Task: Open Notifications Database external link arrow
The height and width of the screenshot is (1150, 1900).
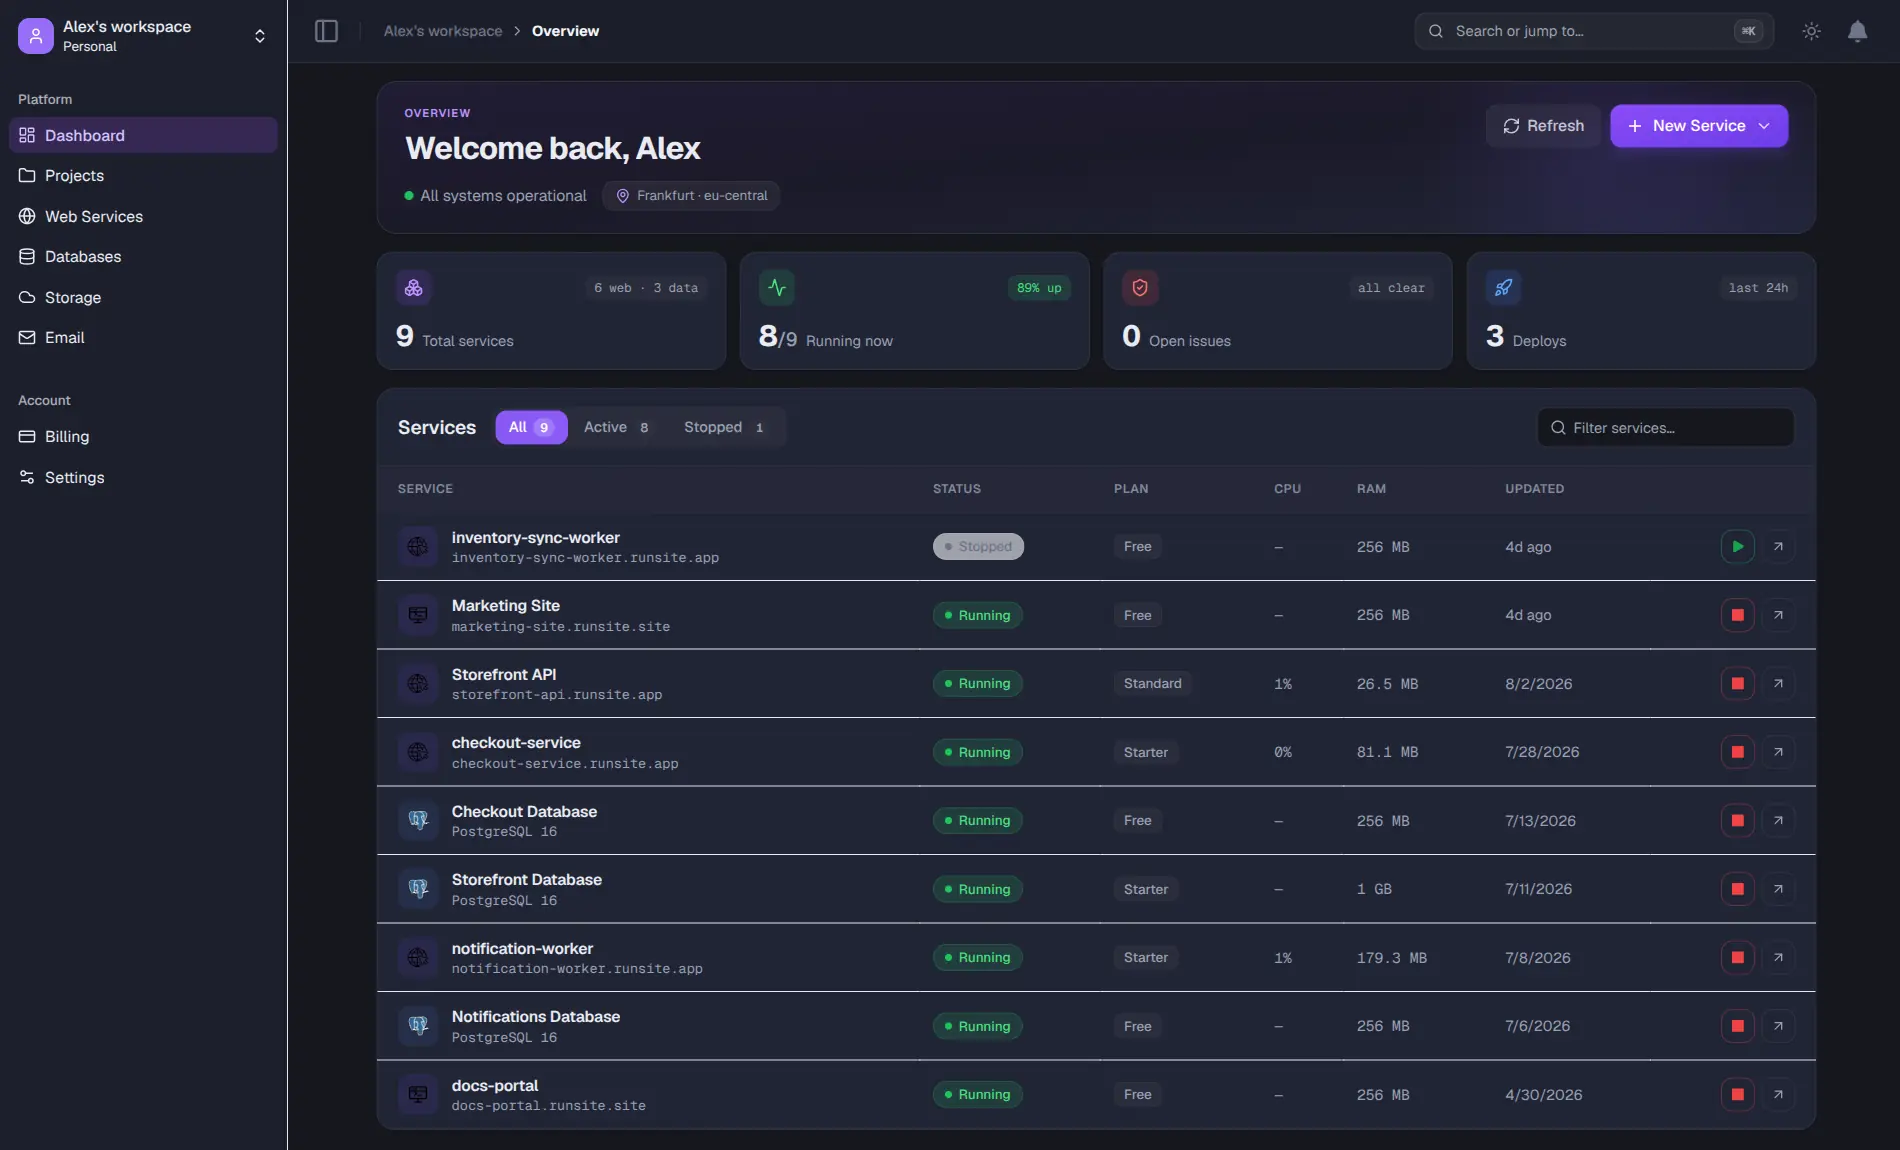Action: click(1778, 1026)
